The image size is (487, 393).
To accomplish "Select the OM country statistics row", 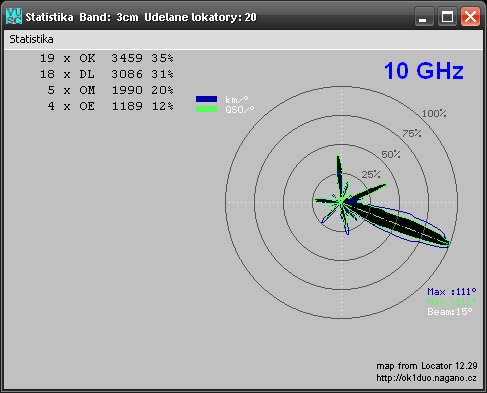I will (x=107, y=90).
